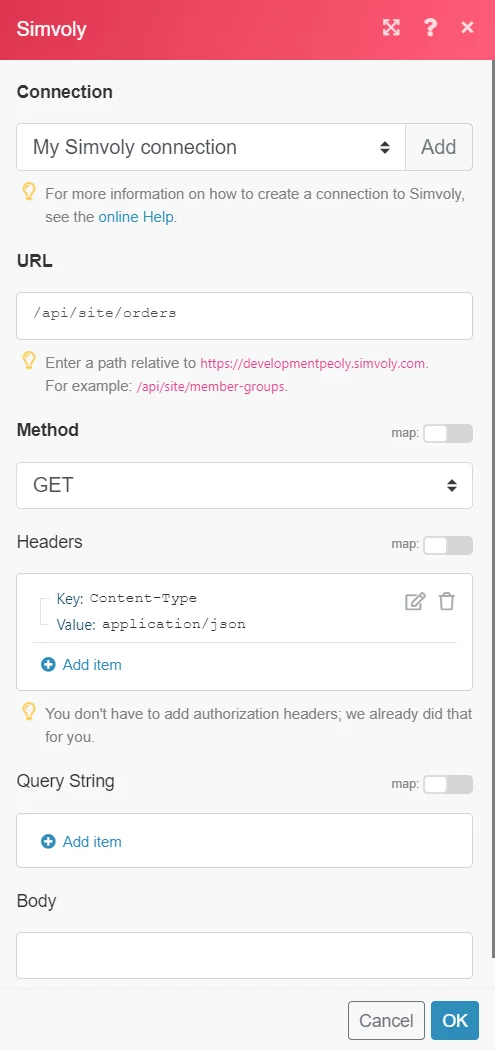Open the online Help link

pos(136,217)
